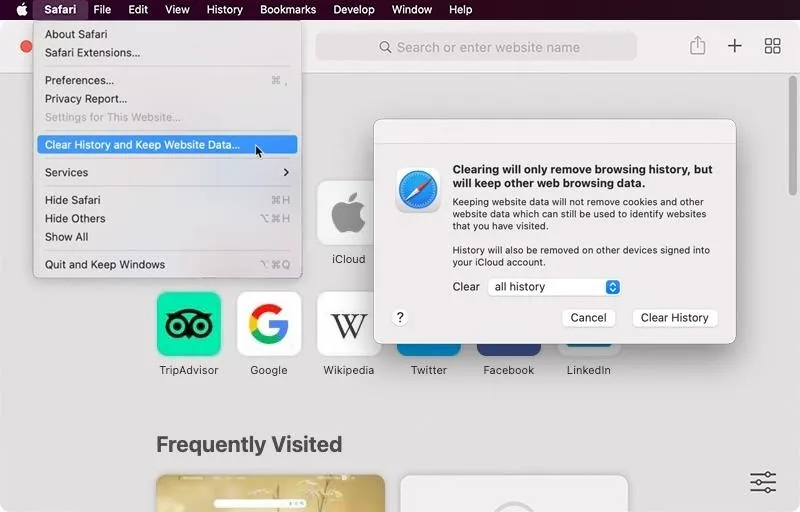
Task: Click the magnifier icon in address bar
Action: click(x=385, y=47)
